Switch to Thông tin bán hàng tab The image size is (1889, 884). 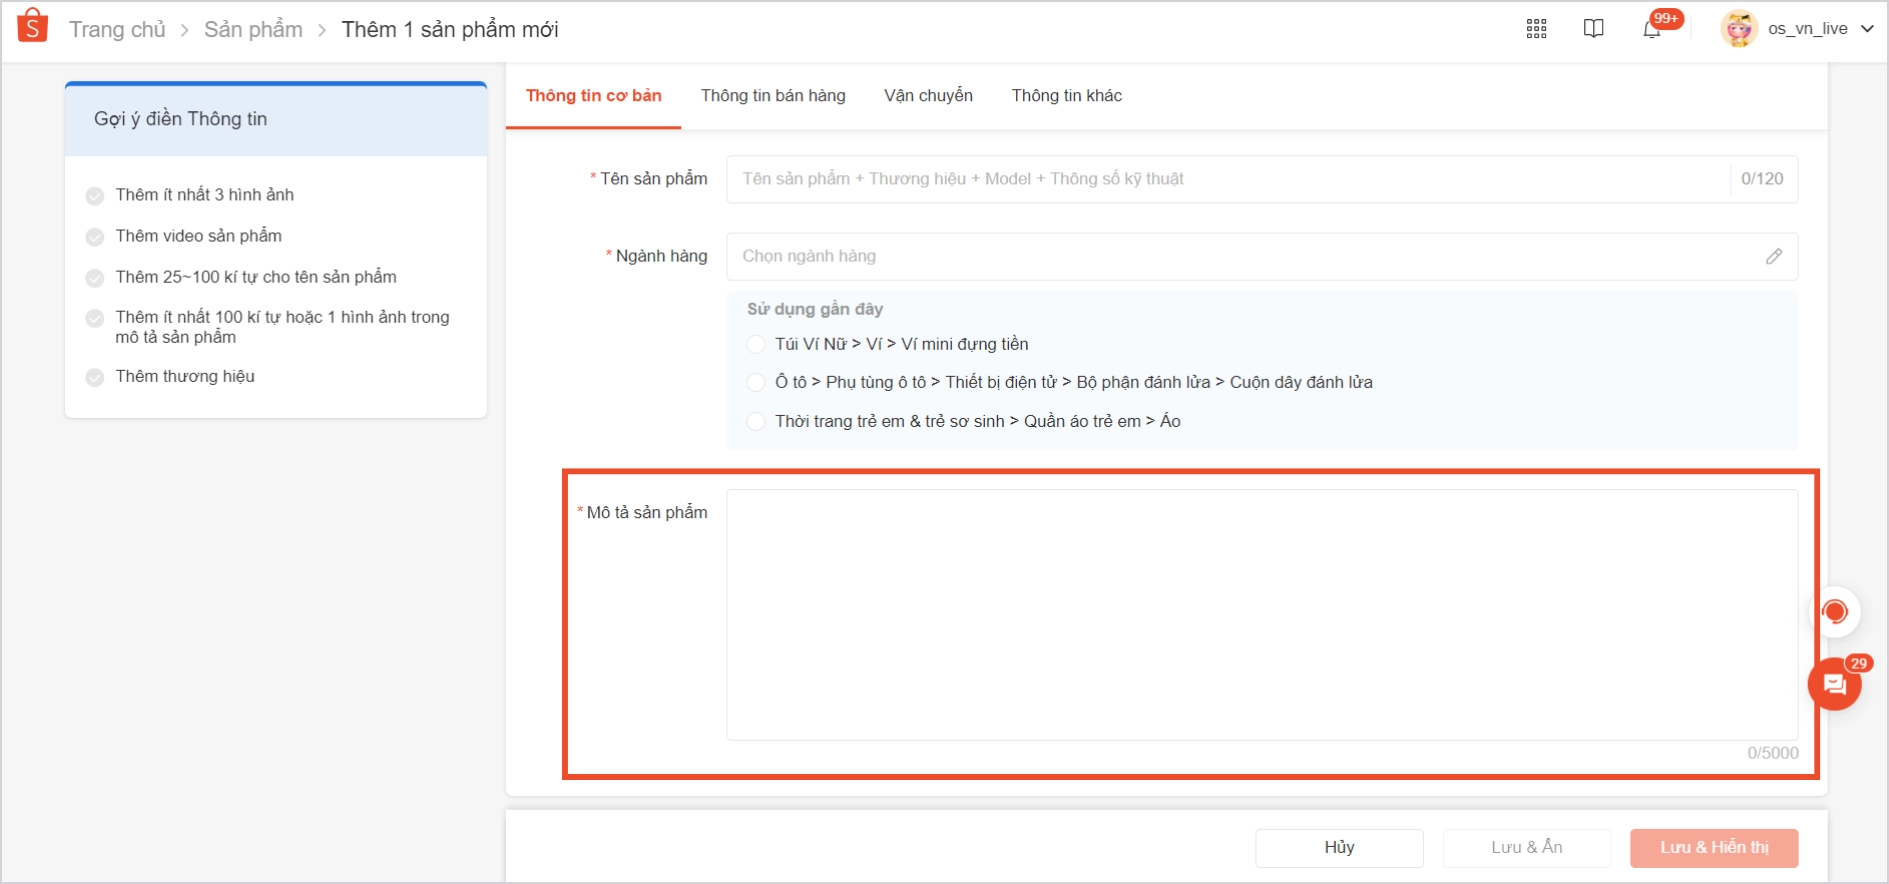(773, 96)
